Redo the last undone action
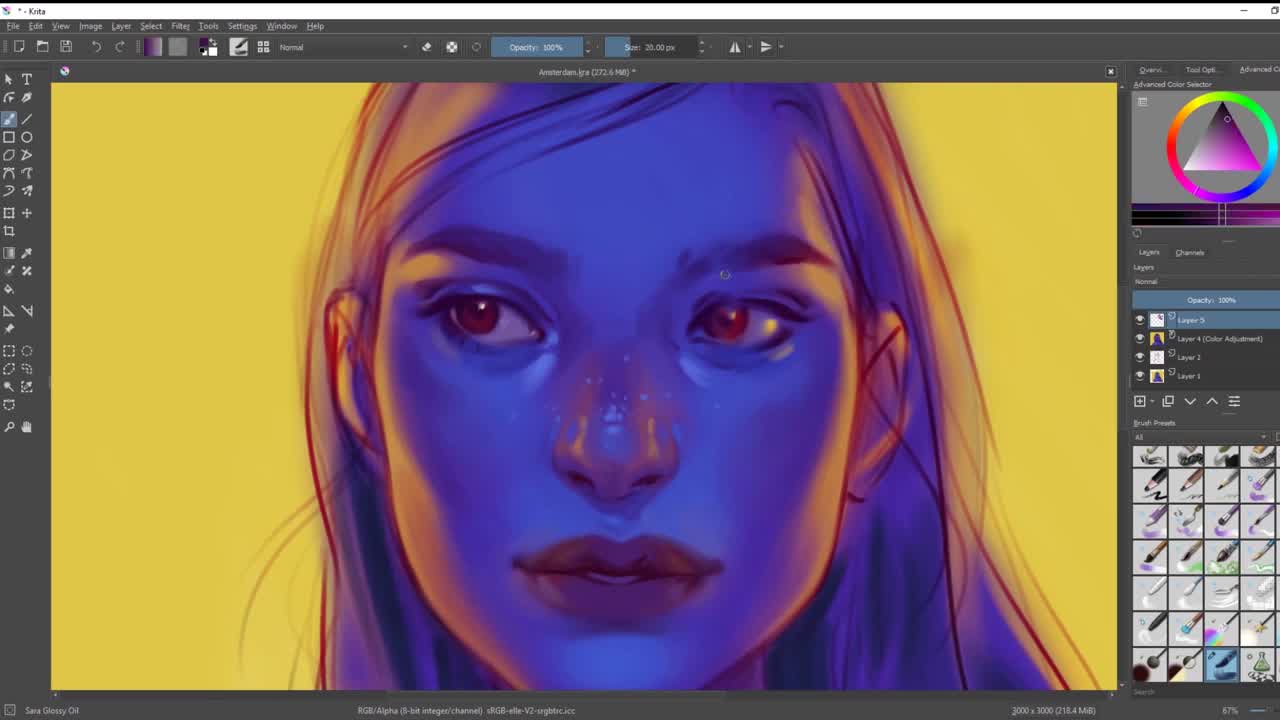This screenshot has width=1280, height=720. point(120,47)
